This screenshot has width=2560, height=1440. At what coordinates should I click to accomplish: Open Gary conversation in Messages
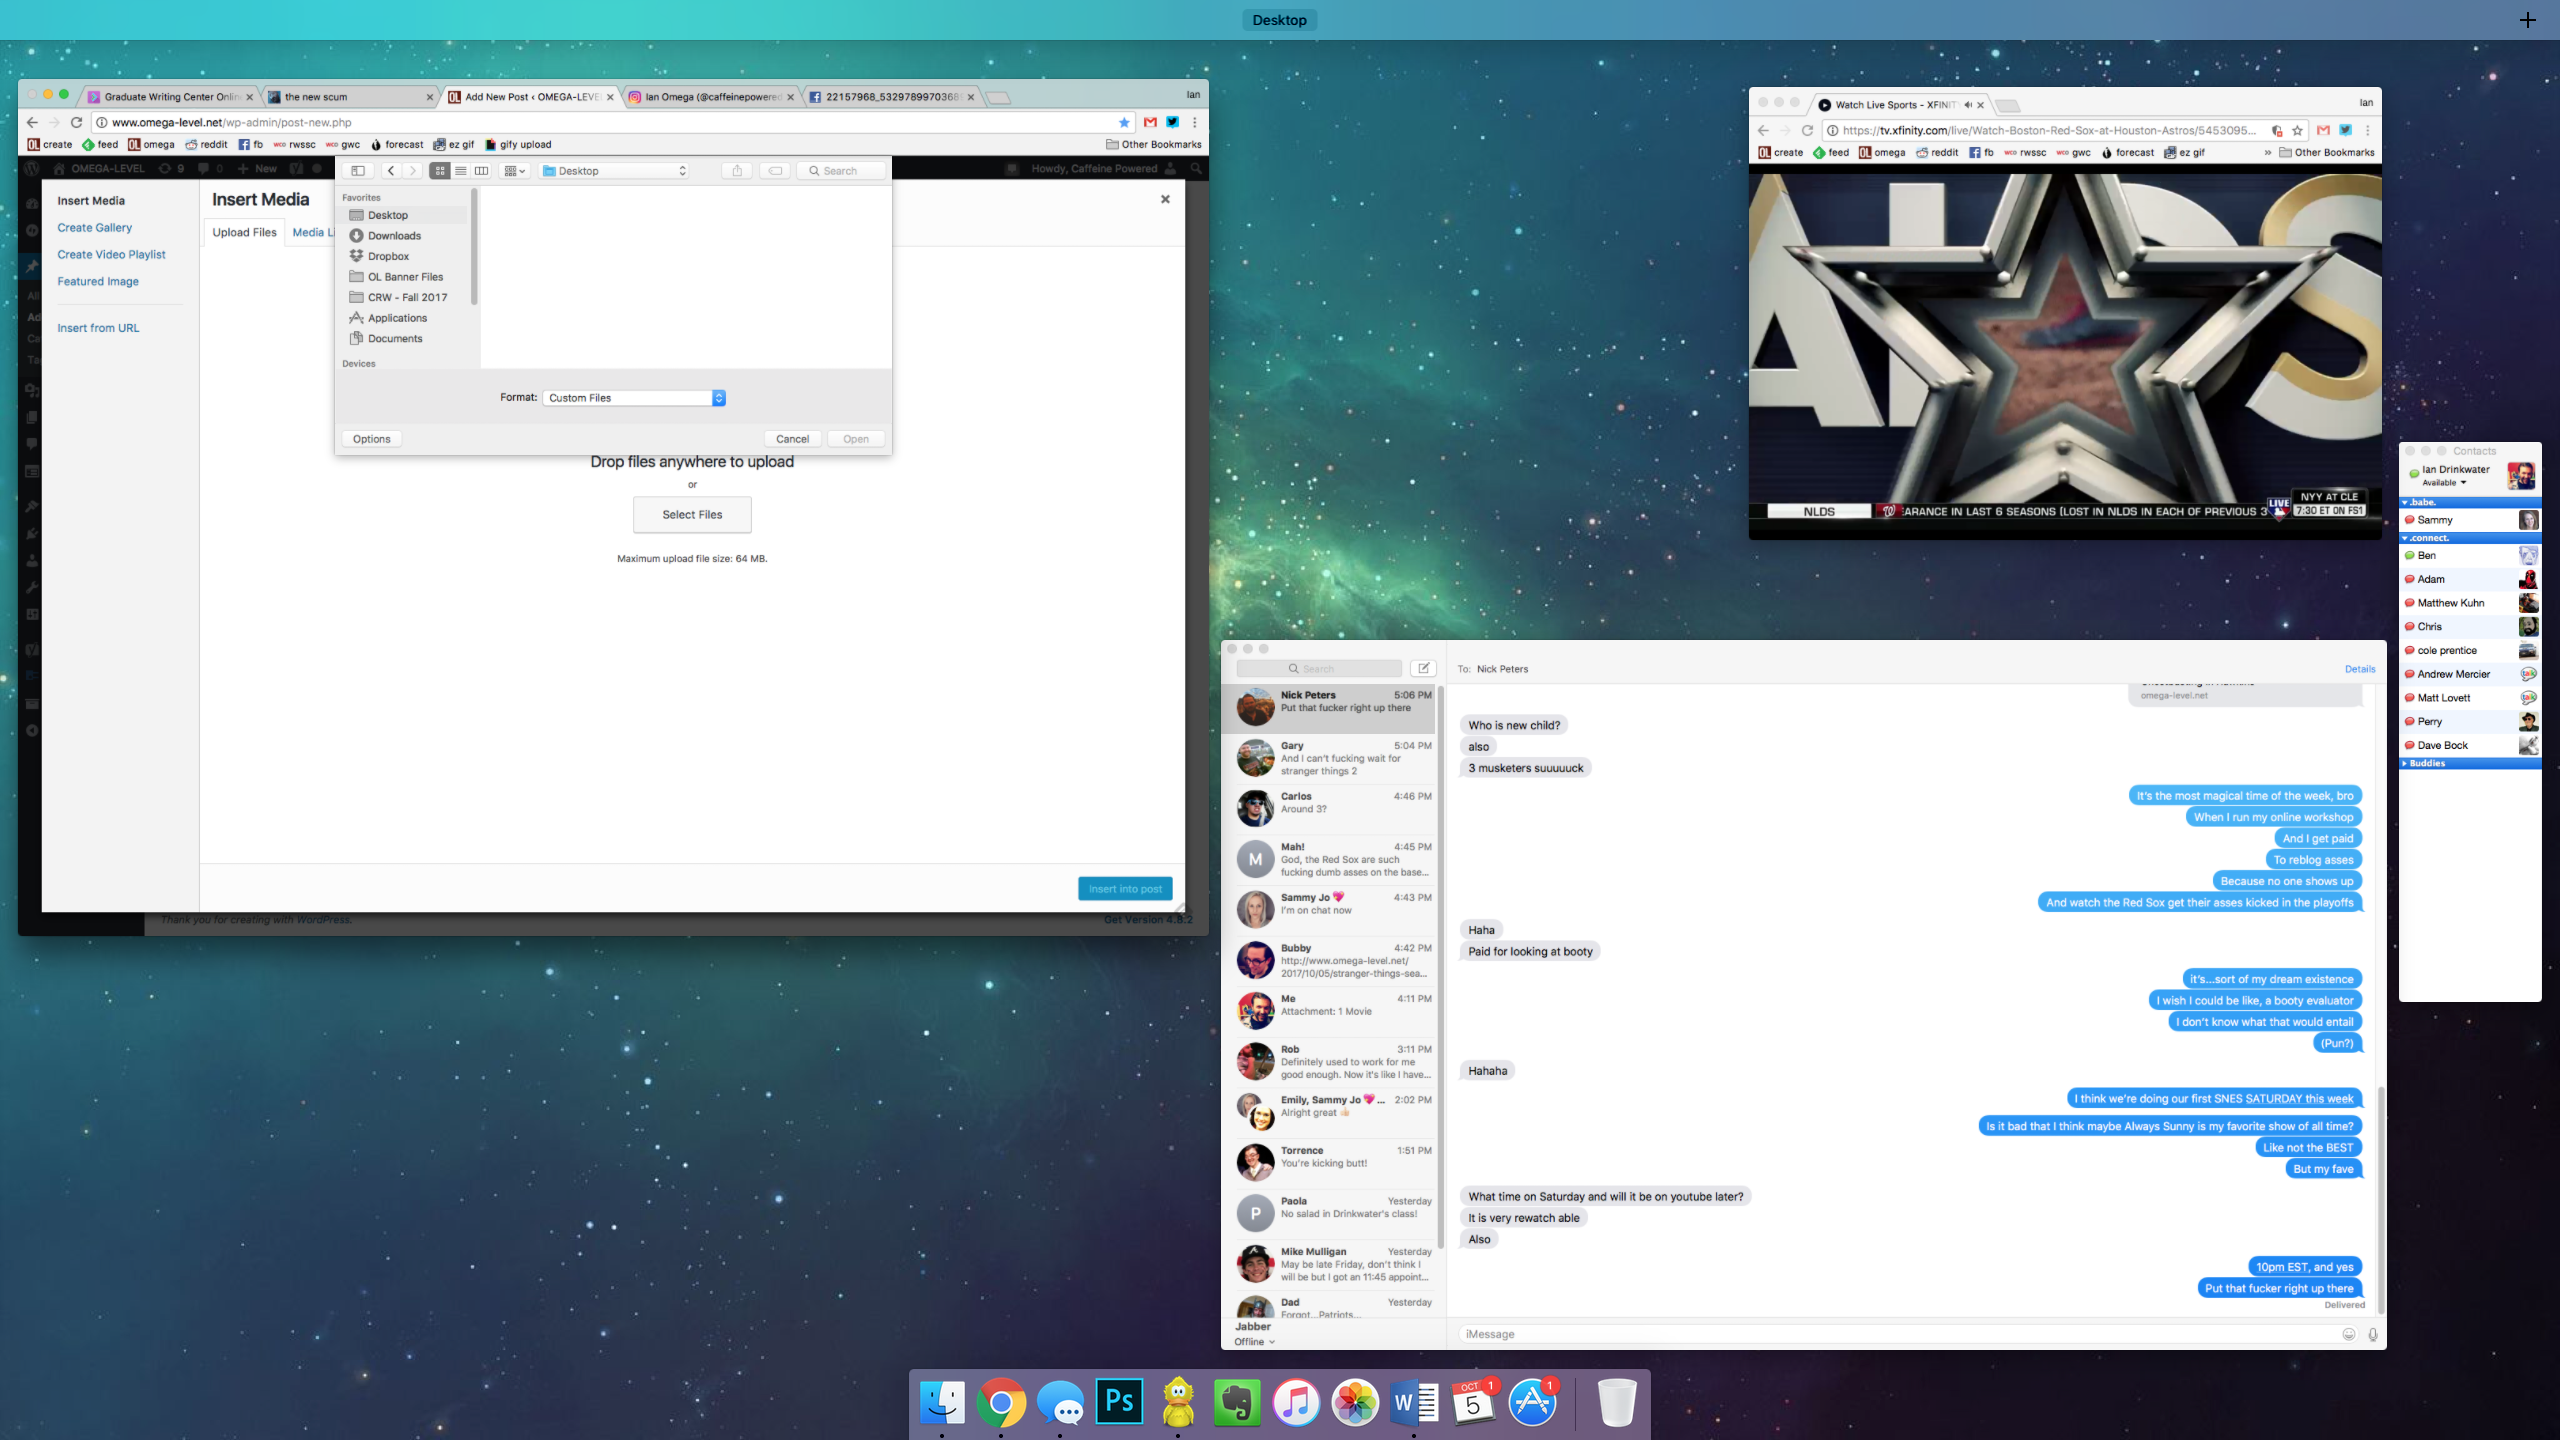pyautogui.click(x=1330, y=758)
